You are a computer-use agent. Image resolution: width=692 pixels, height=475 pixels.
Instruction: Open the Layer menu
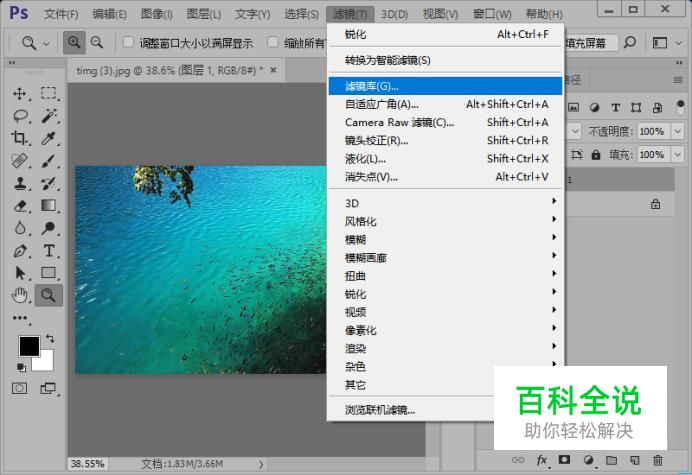coord(203,15)
